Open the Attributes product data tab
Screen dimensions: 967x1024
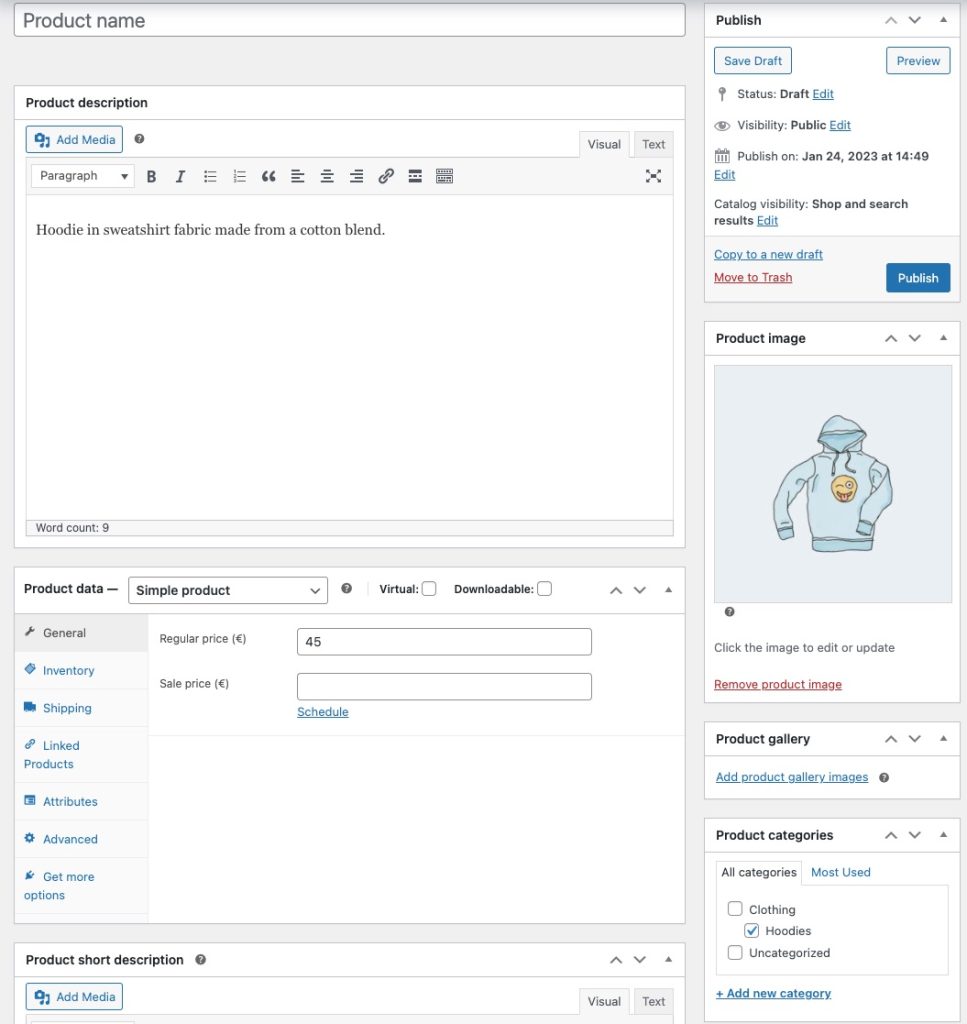82,801
